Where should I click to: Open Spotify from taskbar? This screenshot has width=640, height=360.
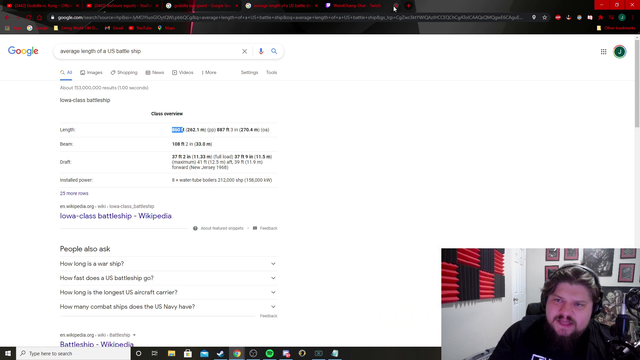[269, 353]
